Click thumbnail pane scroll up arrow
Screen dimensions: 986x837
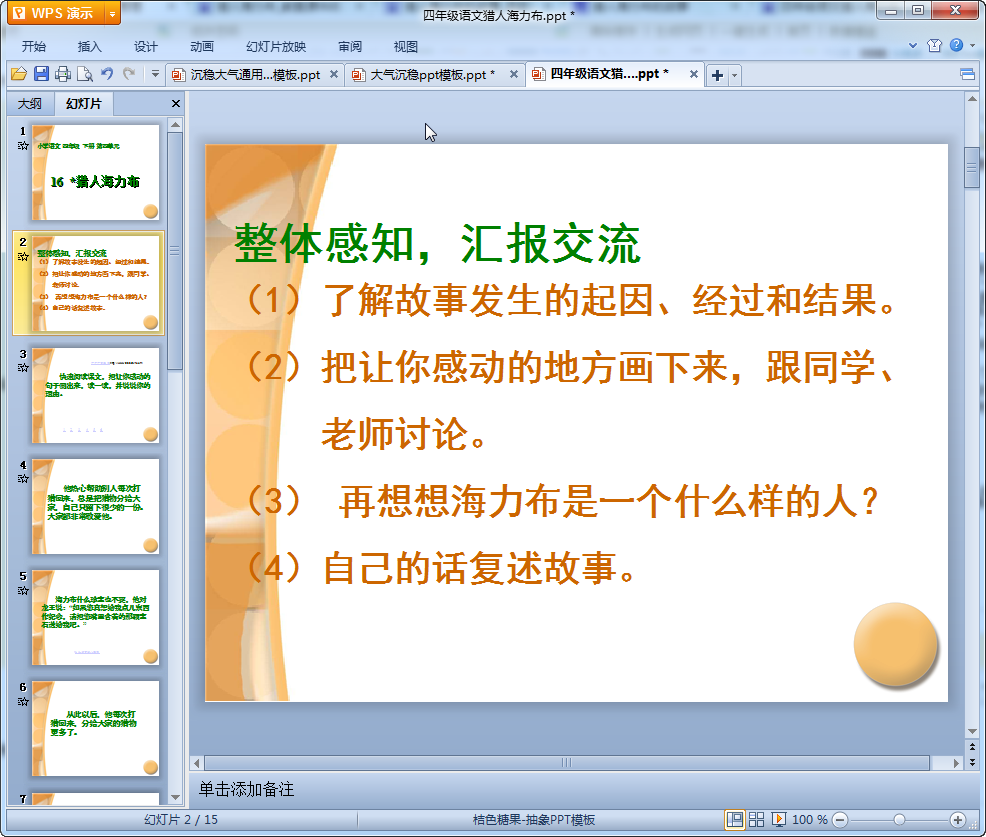coord(175,125)
